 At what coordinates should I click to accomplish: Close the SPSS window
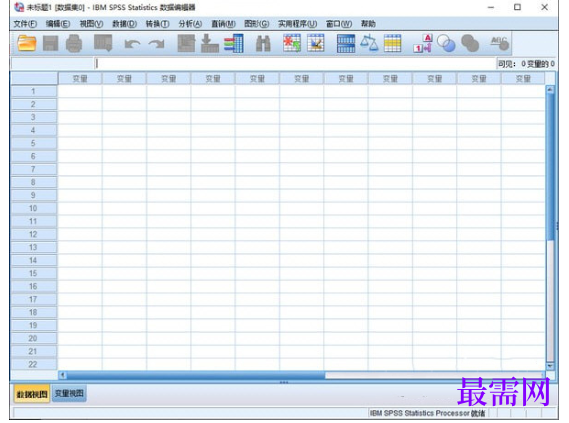544,7
